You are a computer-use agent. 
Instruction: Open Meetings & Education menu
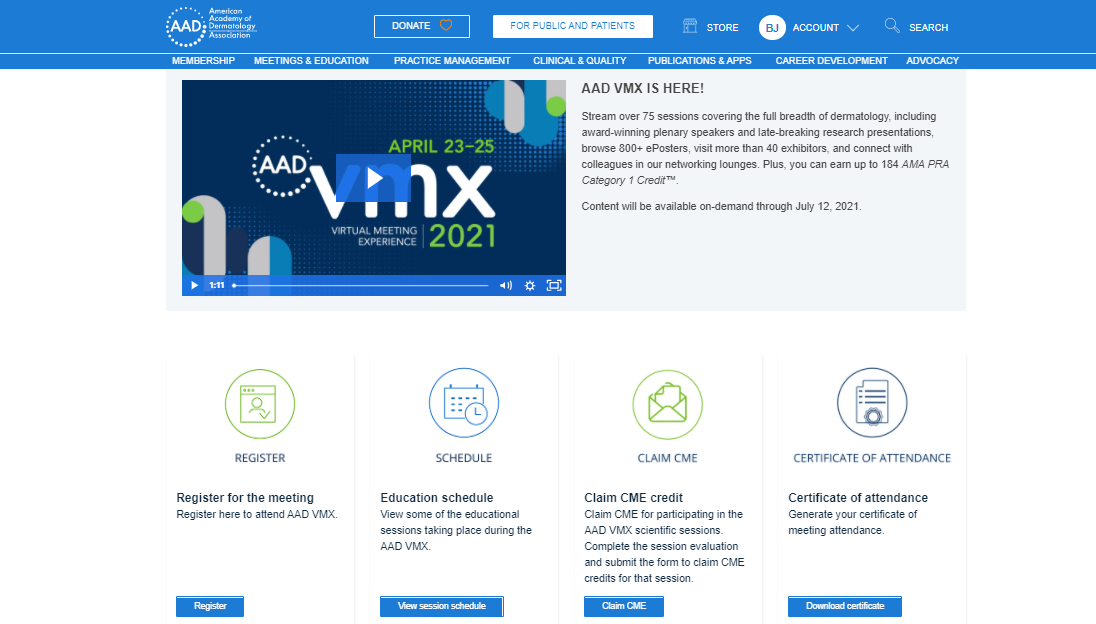coord(311,61)
